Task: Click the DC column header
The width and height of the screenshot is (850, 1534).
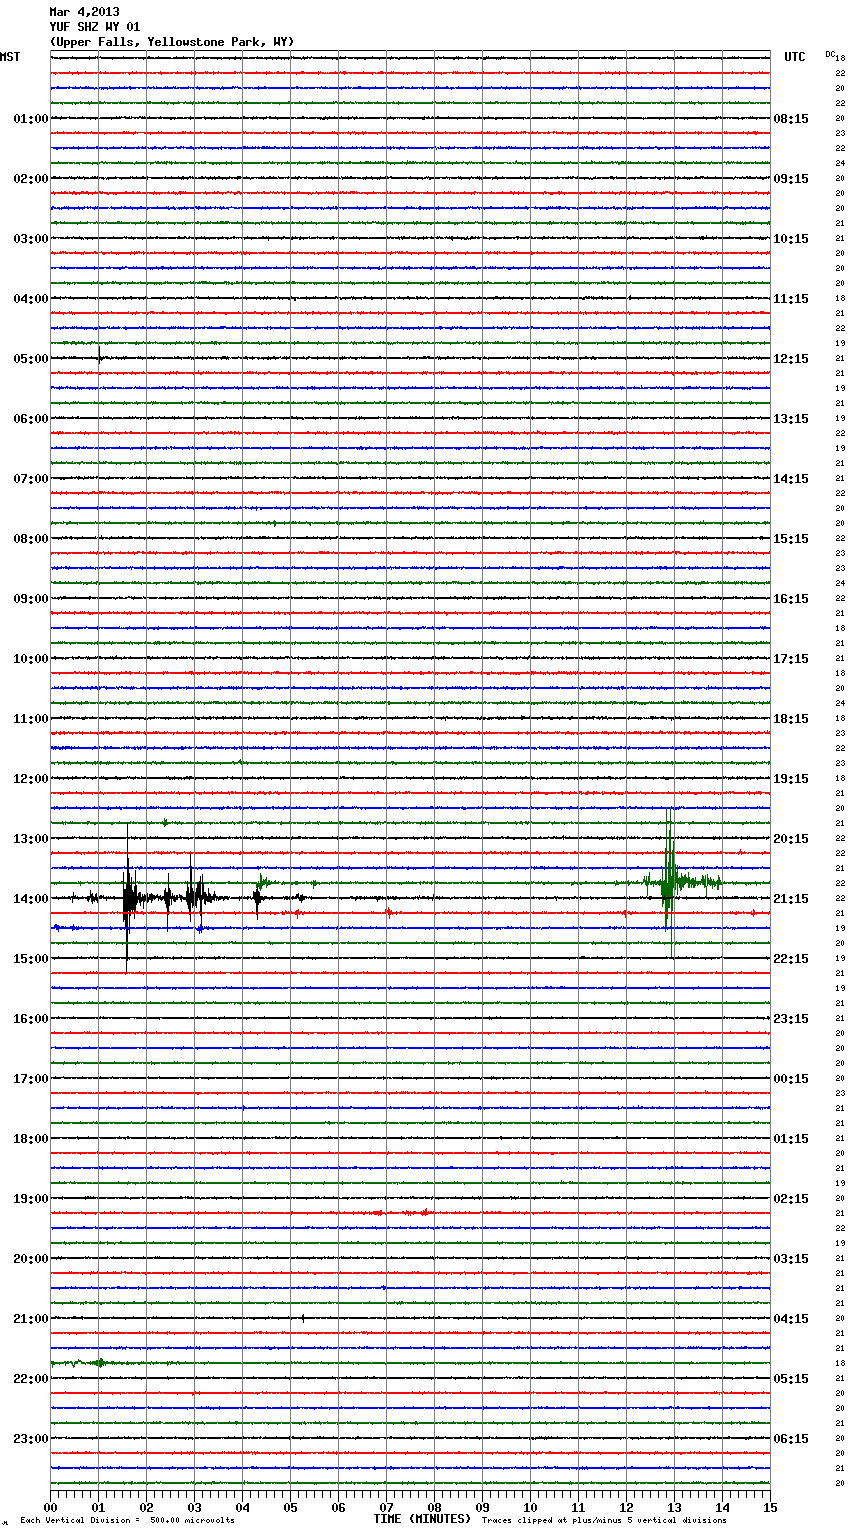Action: pyautogui.click(x=830, y=54)
